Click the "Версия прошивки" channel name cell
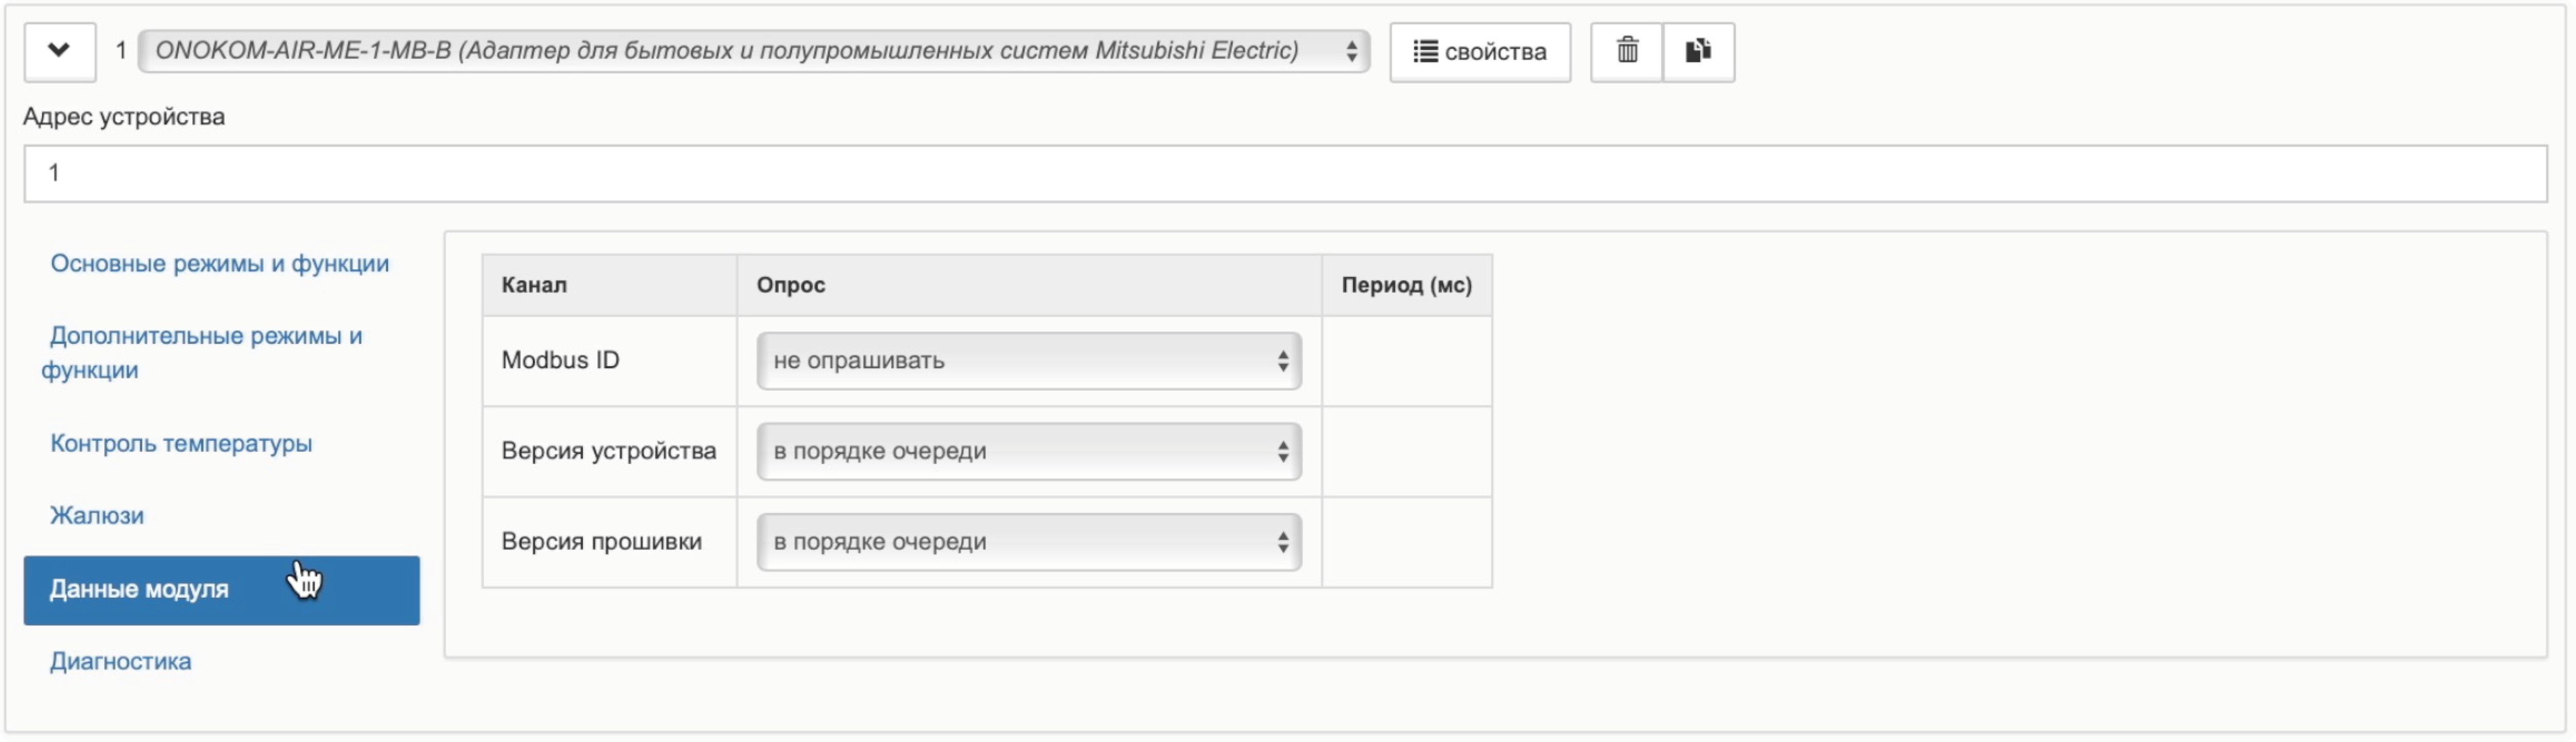 click(x=601, y=542)
